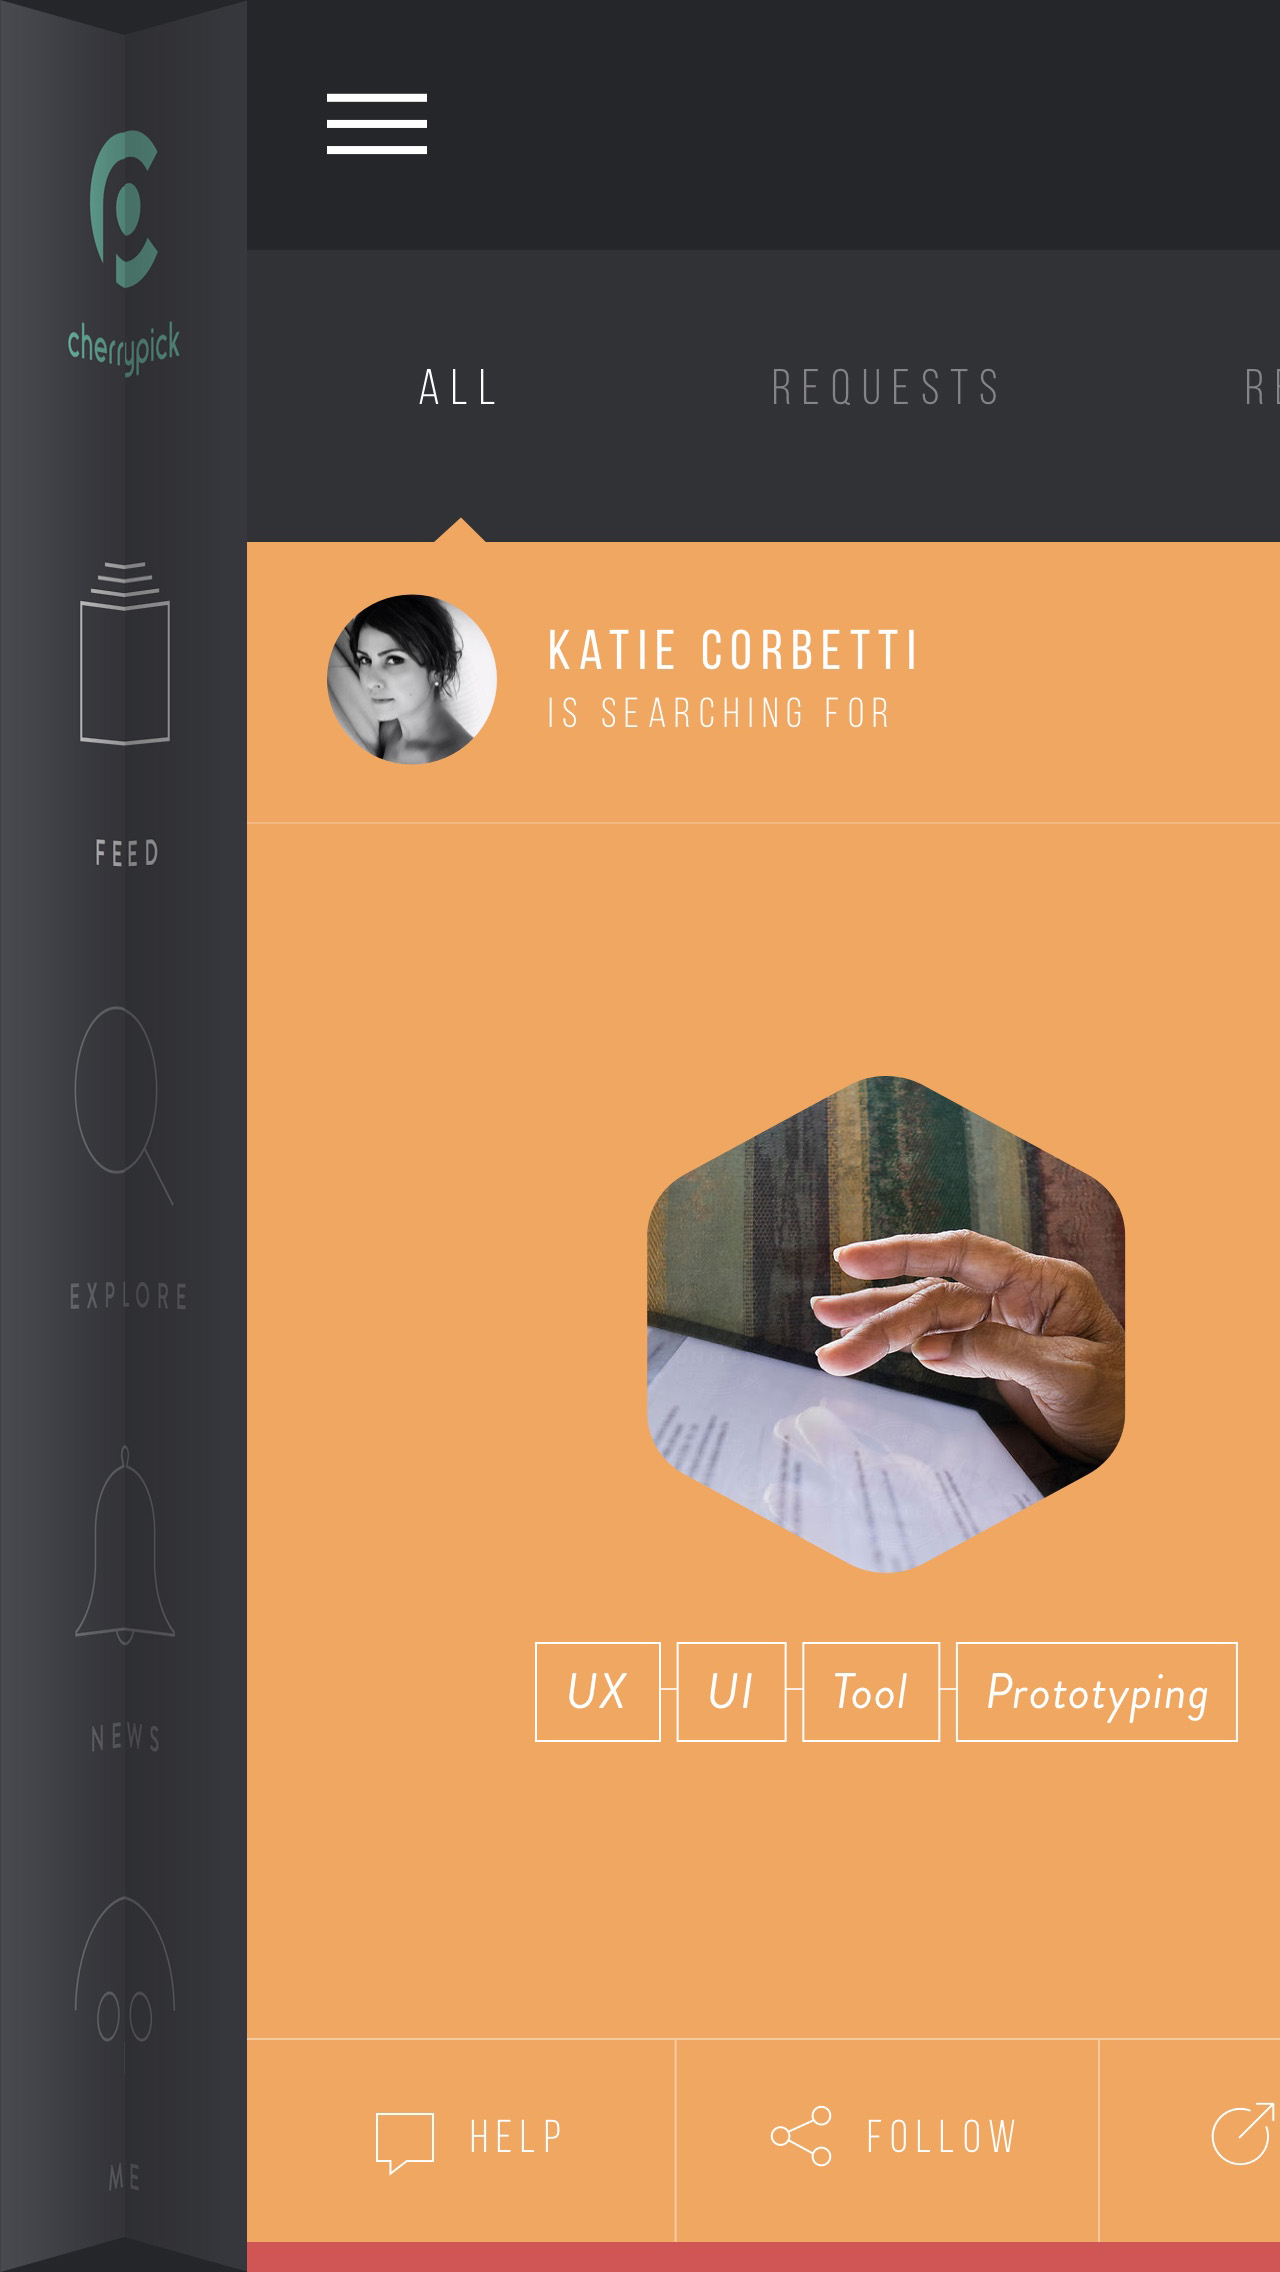Open Katie Corbetti's profile photo
Image resolution: width=1280 pixels, height=2272 pixels.
412,679
